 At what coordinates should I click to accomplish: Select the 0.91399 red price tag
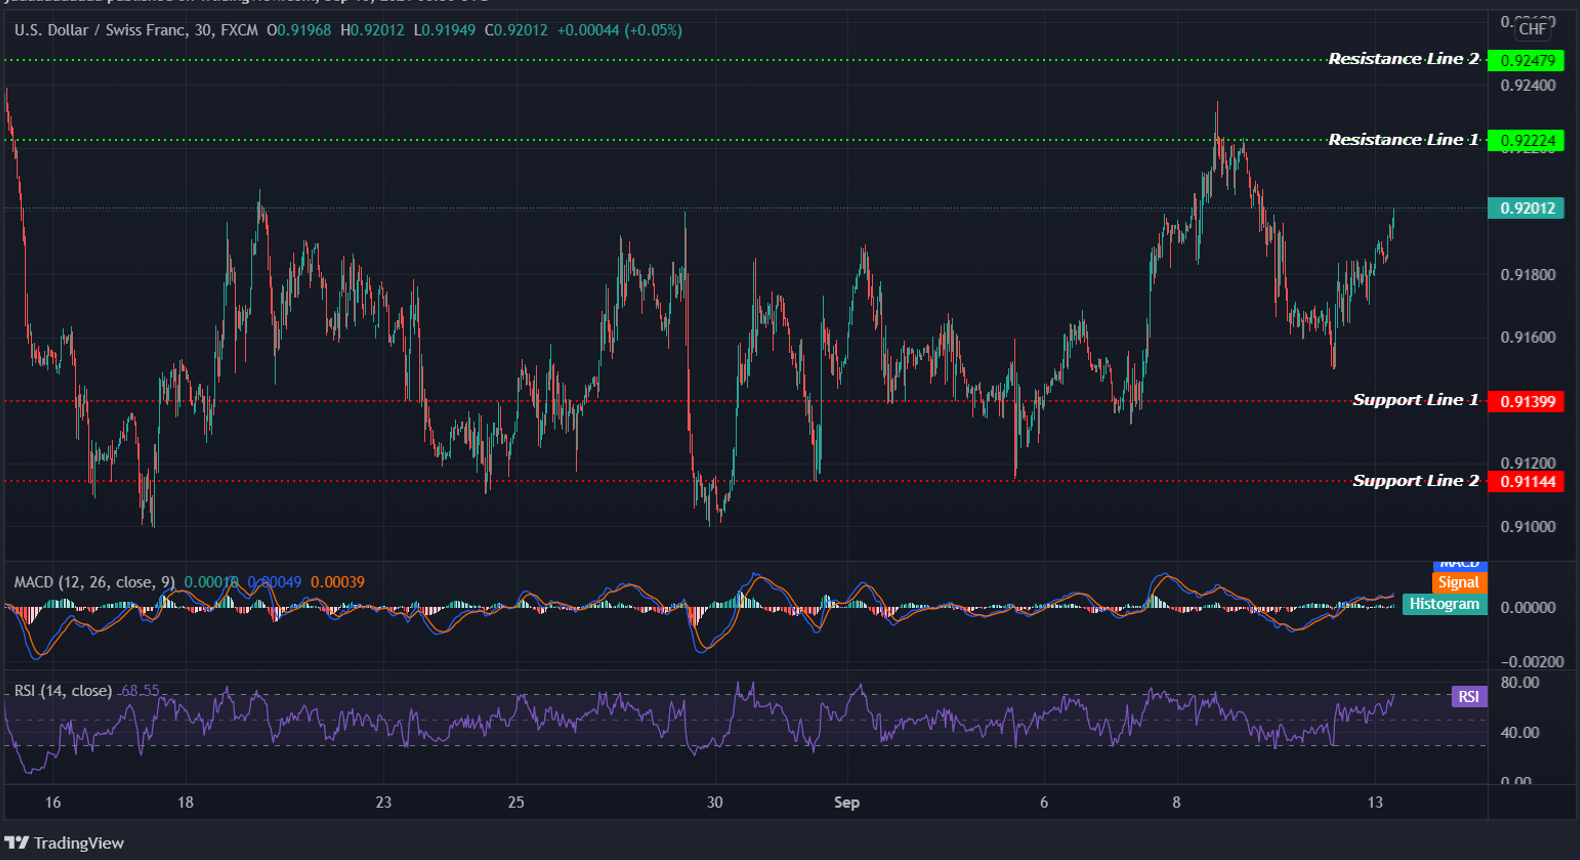click(x=1526, y=401)
